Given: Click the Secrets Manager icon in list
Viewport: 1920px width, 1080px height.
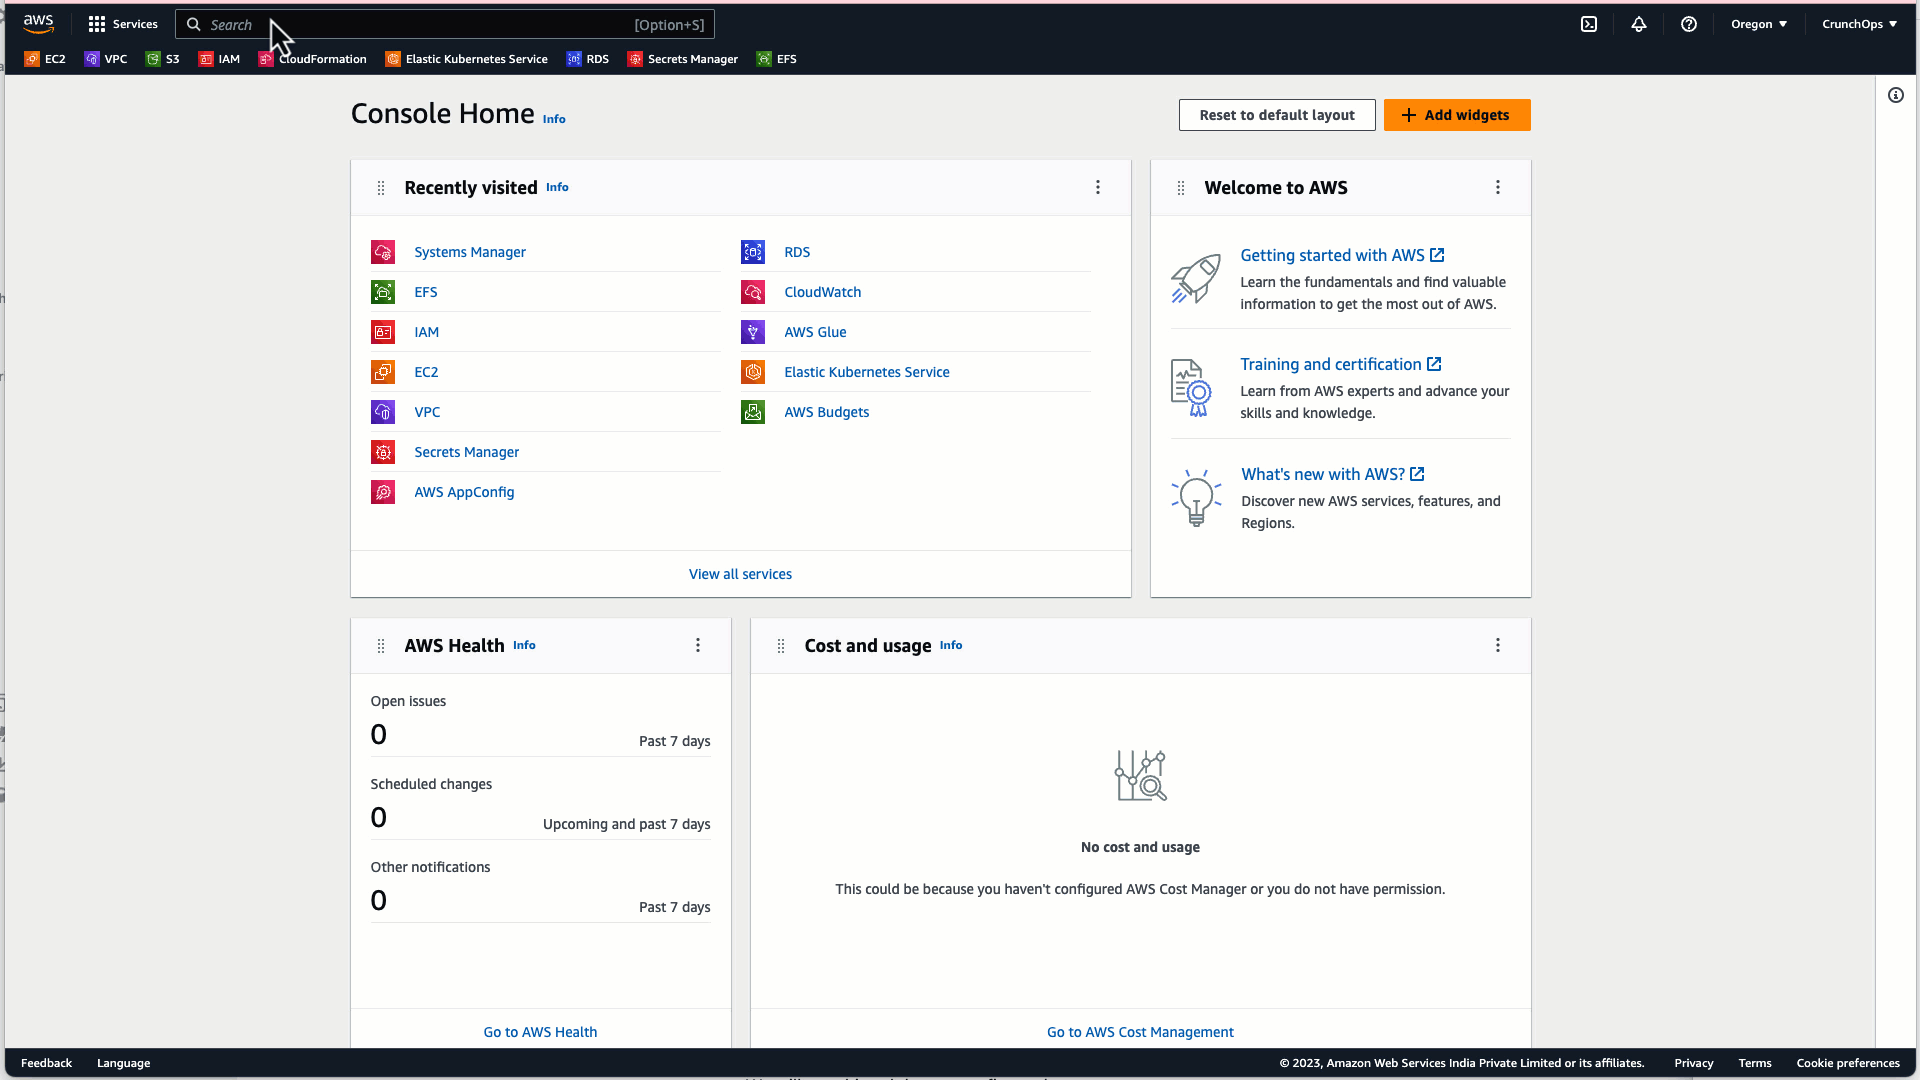Looking at the screenshot, I should [x=383, y=452].
